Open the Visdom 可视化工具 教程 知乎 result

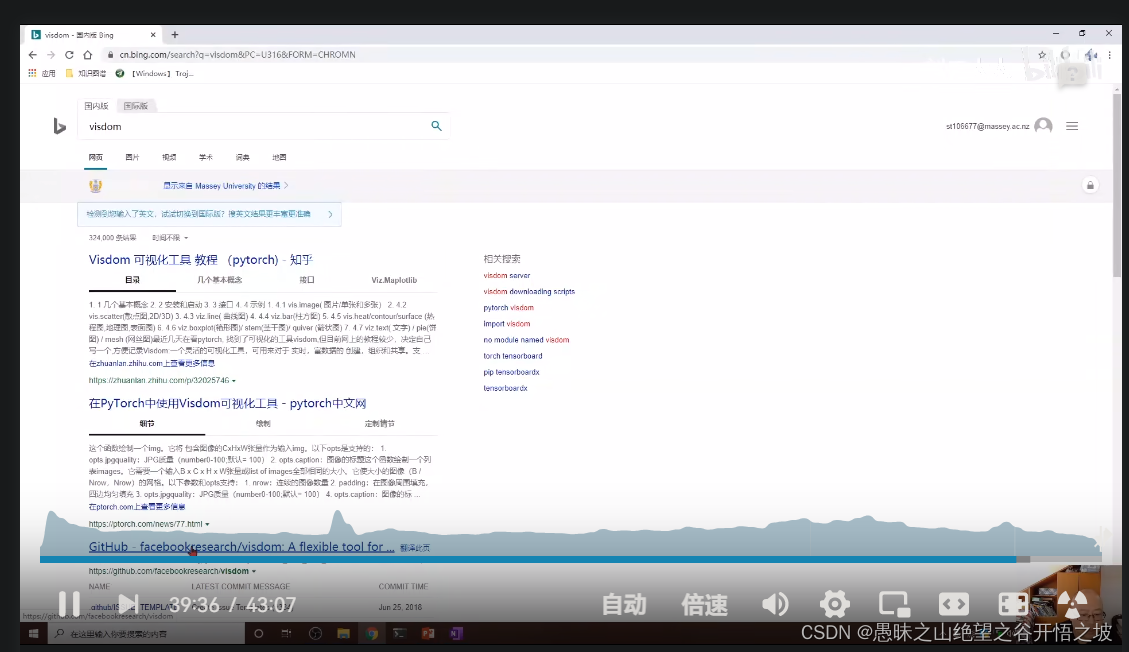(201, 260)
